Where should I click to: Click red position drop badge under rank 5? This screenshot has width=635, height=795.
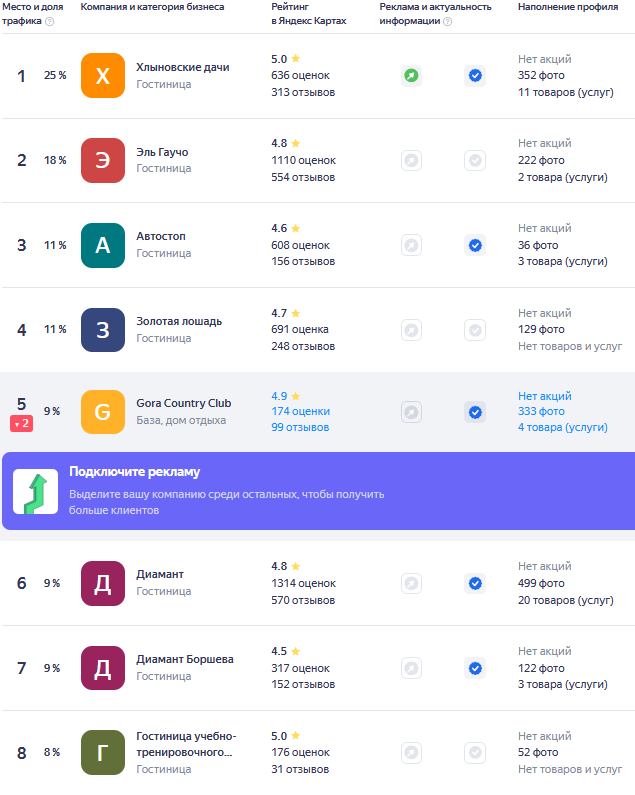point(22,423)
